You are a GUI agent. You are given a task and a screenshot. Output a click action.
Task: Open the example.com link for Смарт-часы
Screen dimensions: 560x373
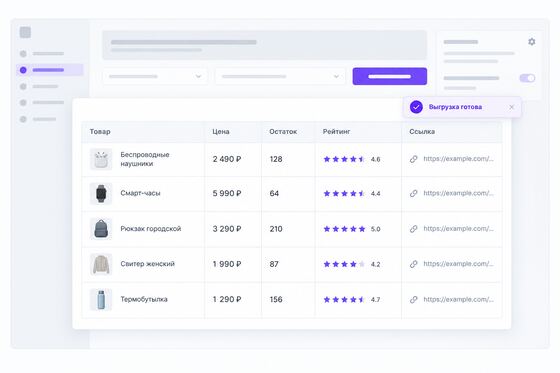(459, 193)
